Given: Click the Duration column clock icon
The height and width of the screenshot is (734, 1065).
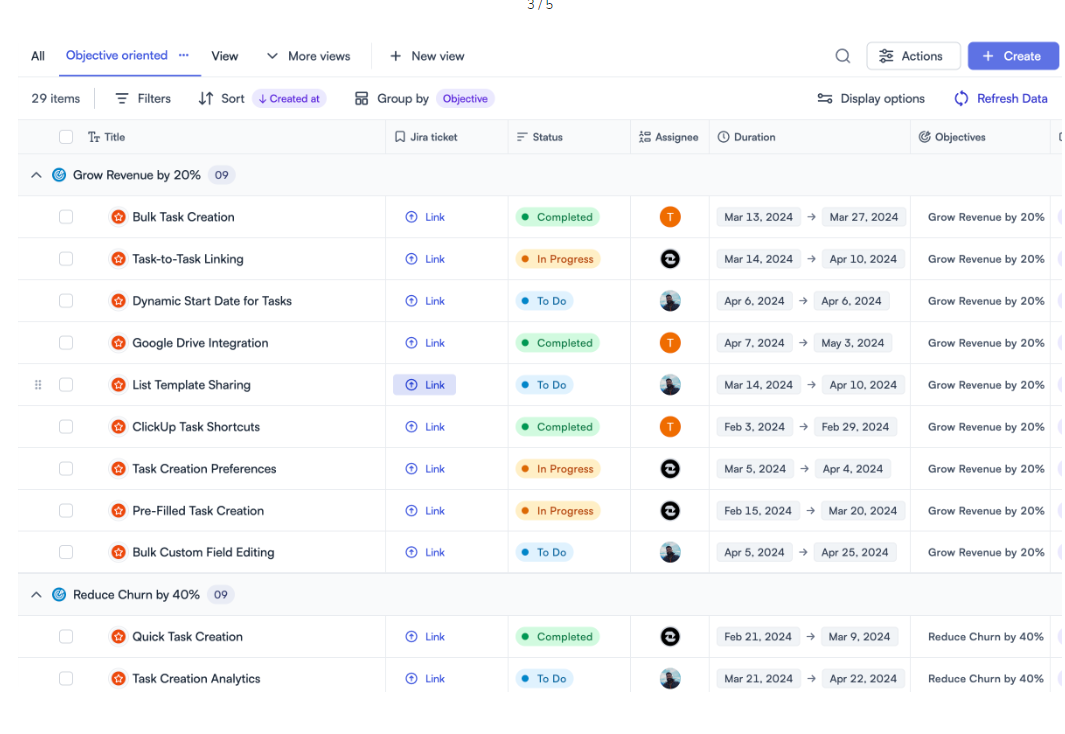Looking at the screenshot, I should coord(723,137).
